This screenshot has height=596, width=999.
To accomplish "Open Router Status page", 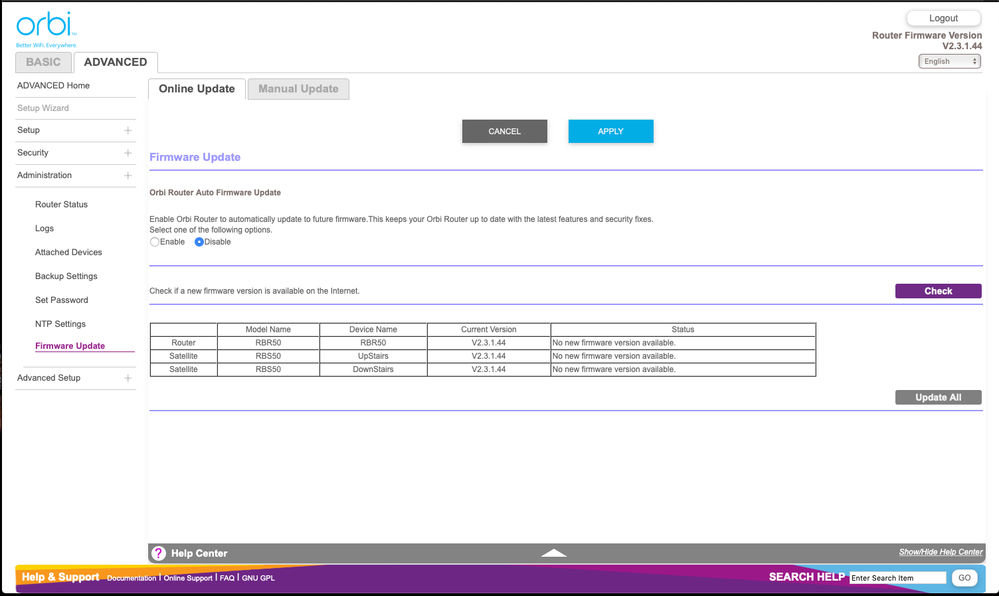I will tap(61, 205).
